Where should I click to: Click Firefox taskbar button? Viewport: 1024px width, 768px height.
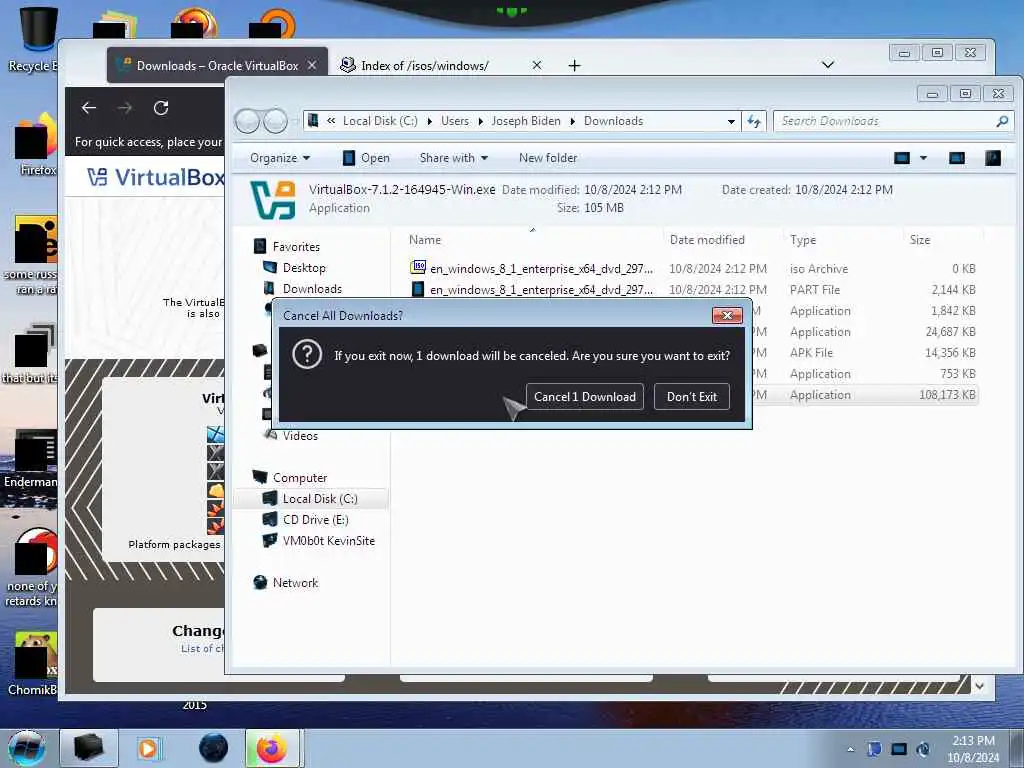272,748
